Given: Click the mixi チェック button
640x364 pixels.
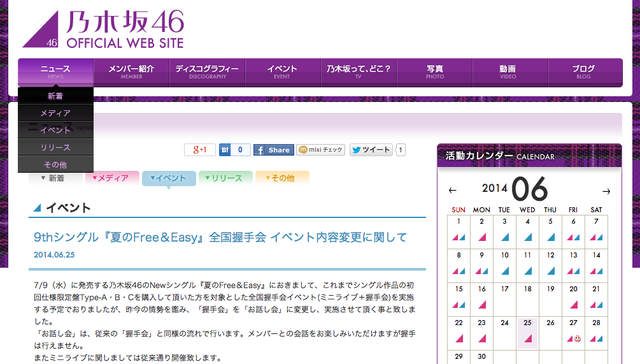Looking at the screenshot, I should (321, 150).
